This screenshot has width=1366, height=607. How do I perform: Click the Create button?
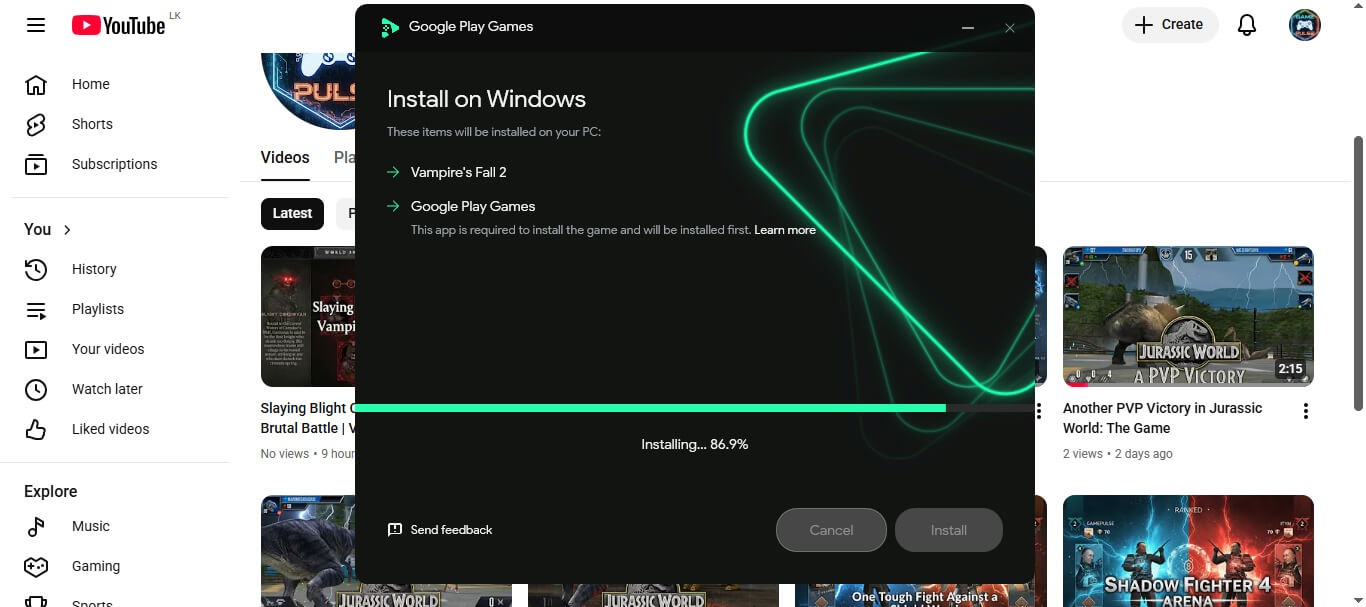point(1169,25)
